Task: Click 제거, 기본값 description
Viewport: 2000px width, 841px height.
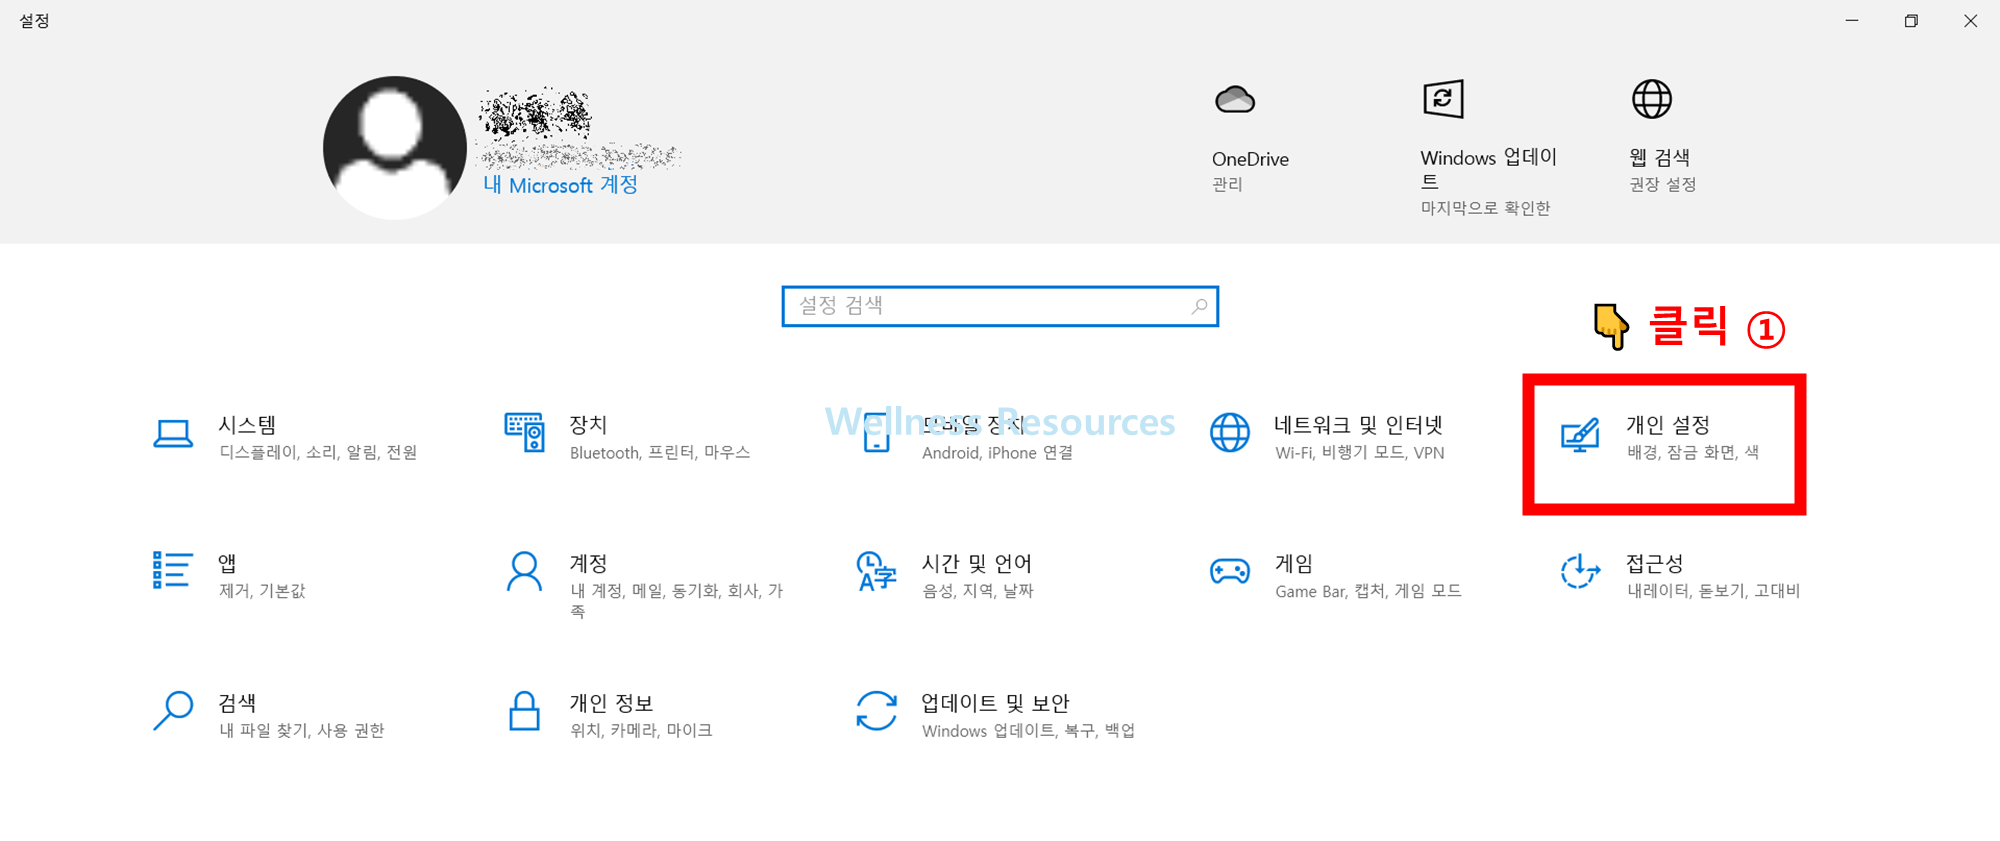Action: tap(262, 591)
